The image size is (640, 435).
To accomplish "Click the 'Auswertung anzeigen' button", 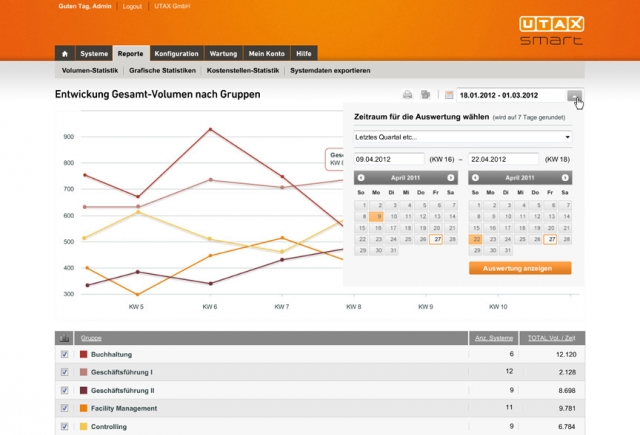I will (519, 268).
